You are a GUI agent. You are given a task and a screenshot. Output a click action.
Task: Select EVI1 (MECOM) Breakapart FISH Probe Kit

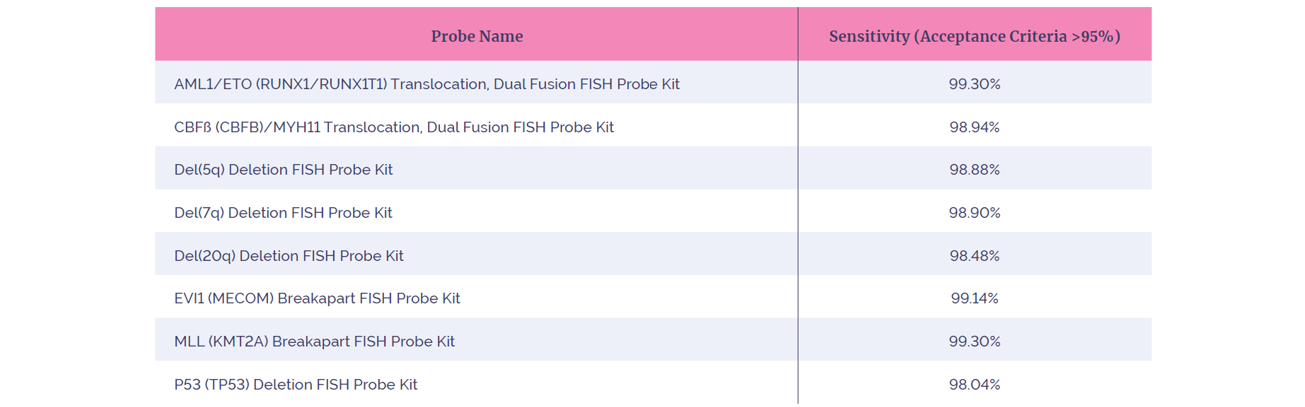(317, 298)
